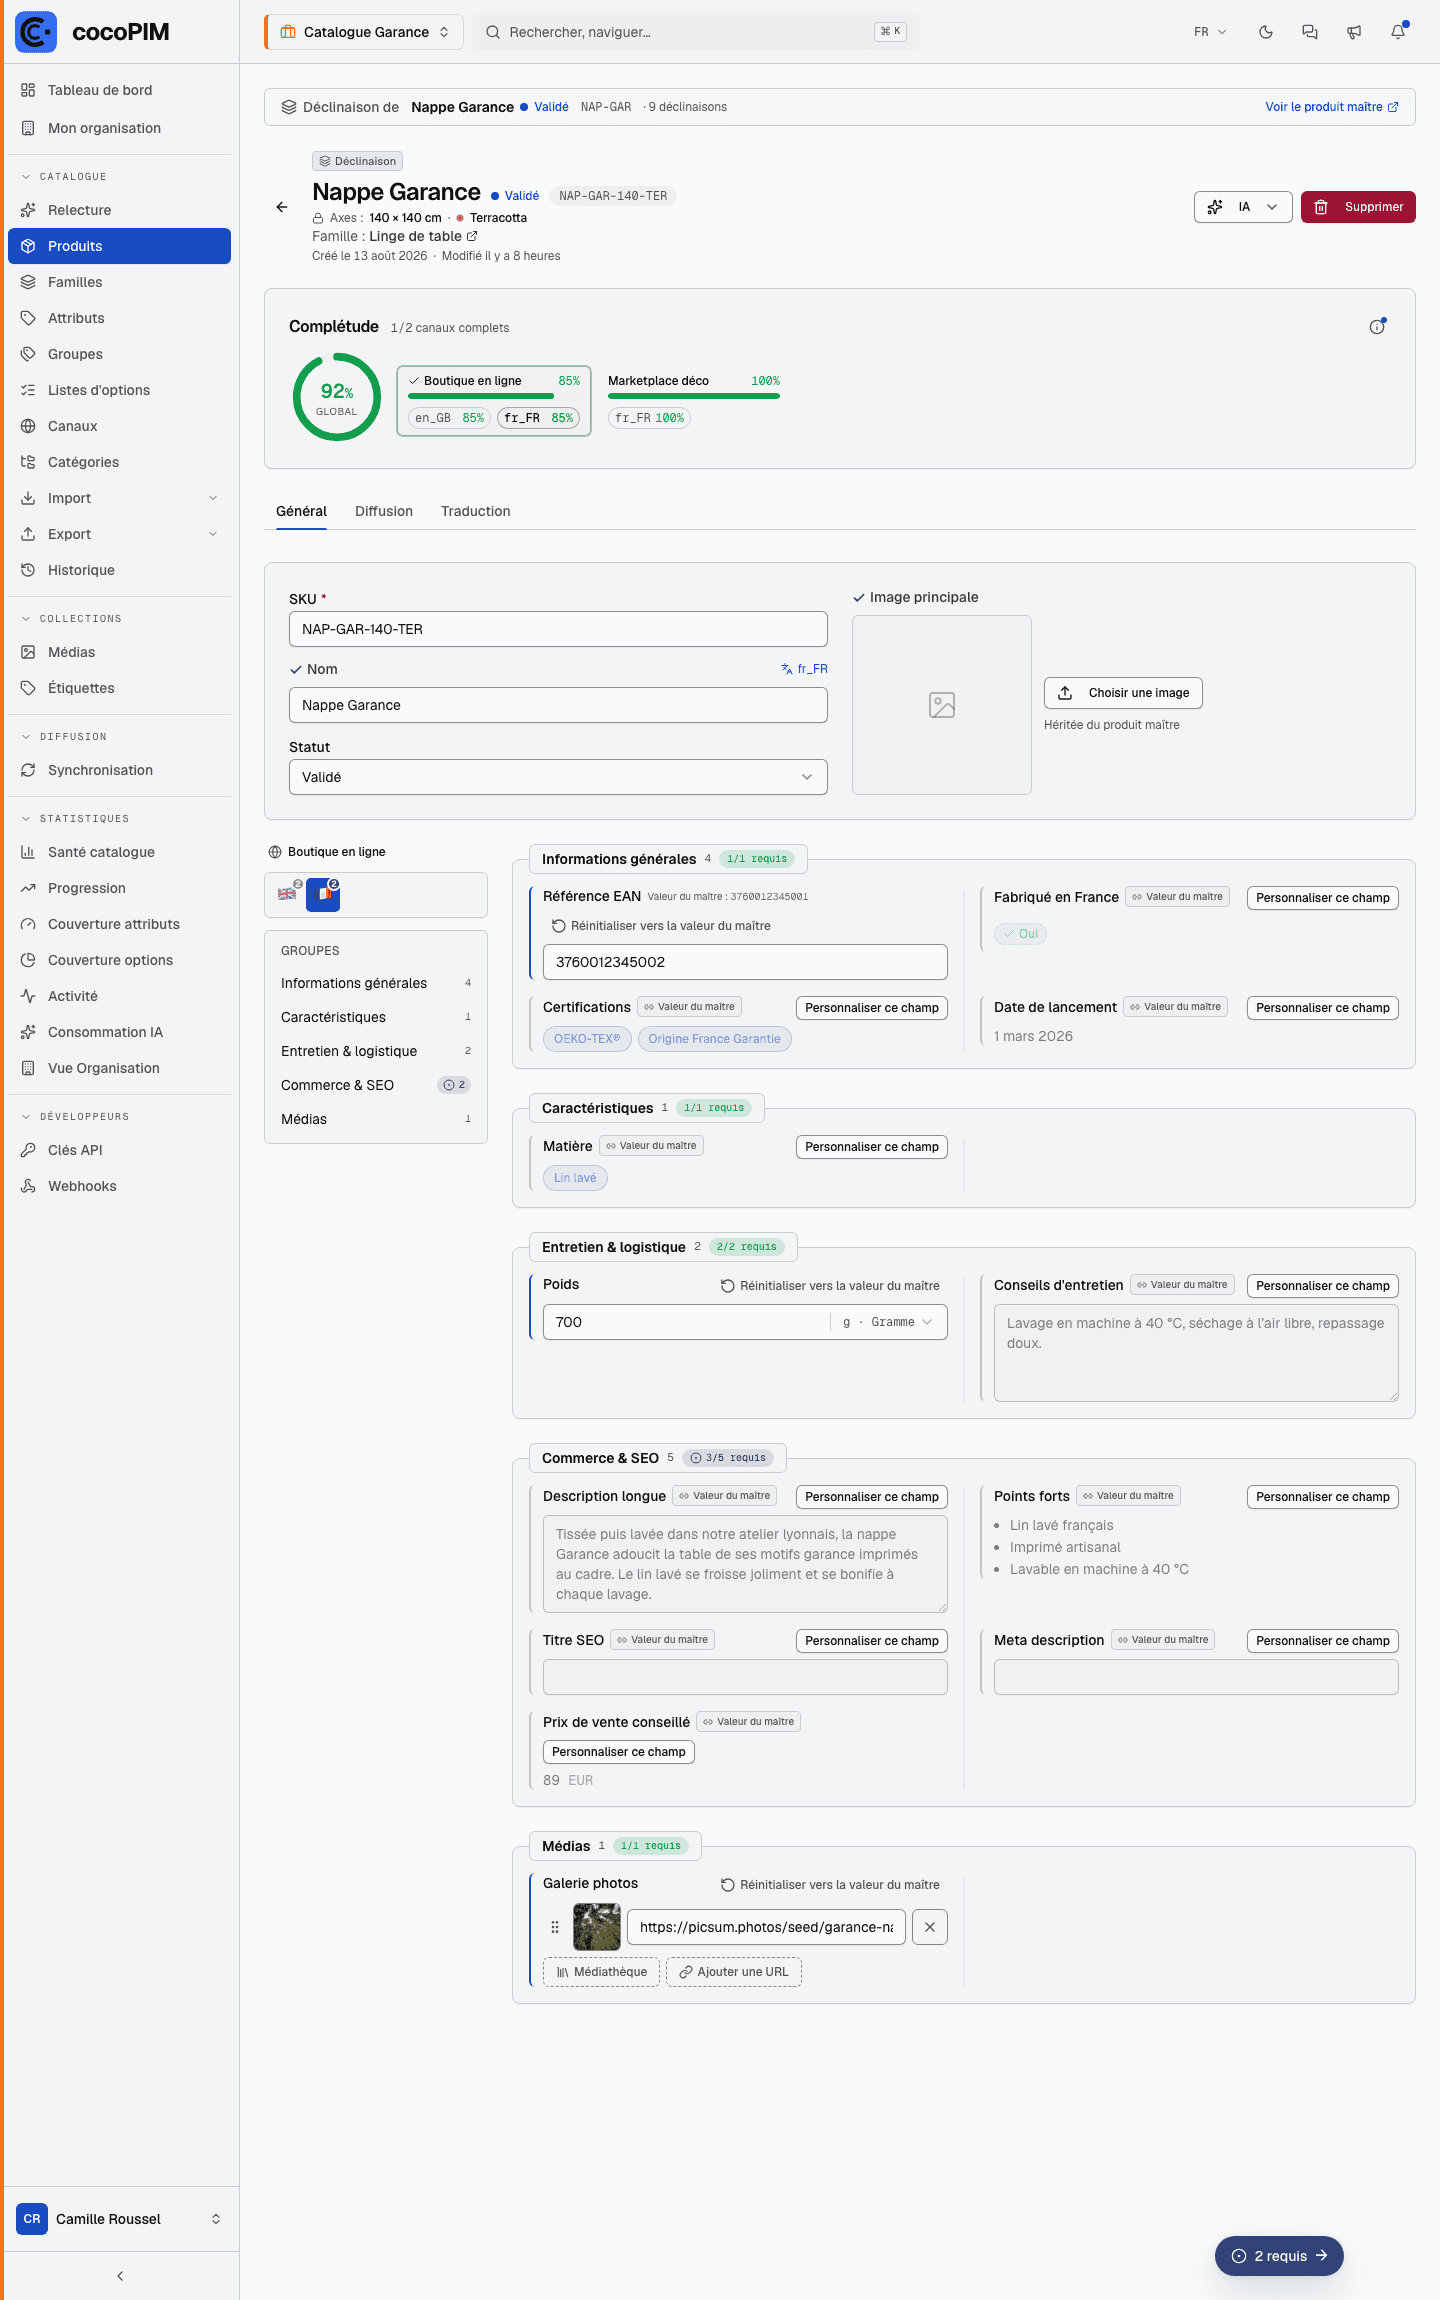Grab the gallery photo drag handle

[555, 1927]
